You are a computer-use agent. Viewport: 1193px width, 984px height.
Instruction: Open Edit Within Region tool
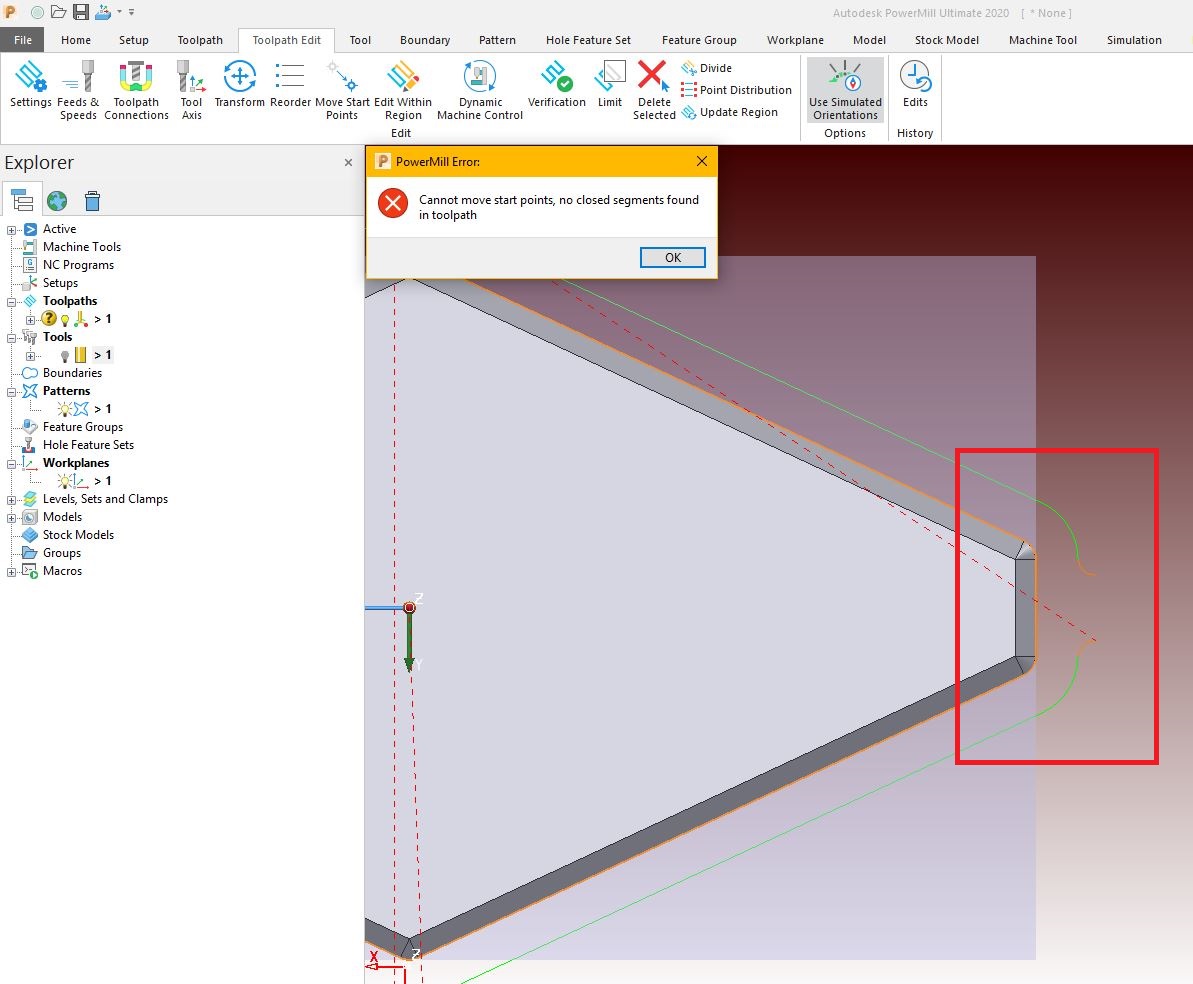(x=402, y=91)
